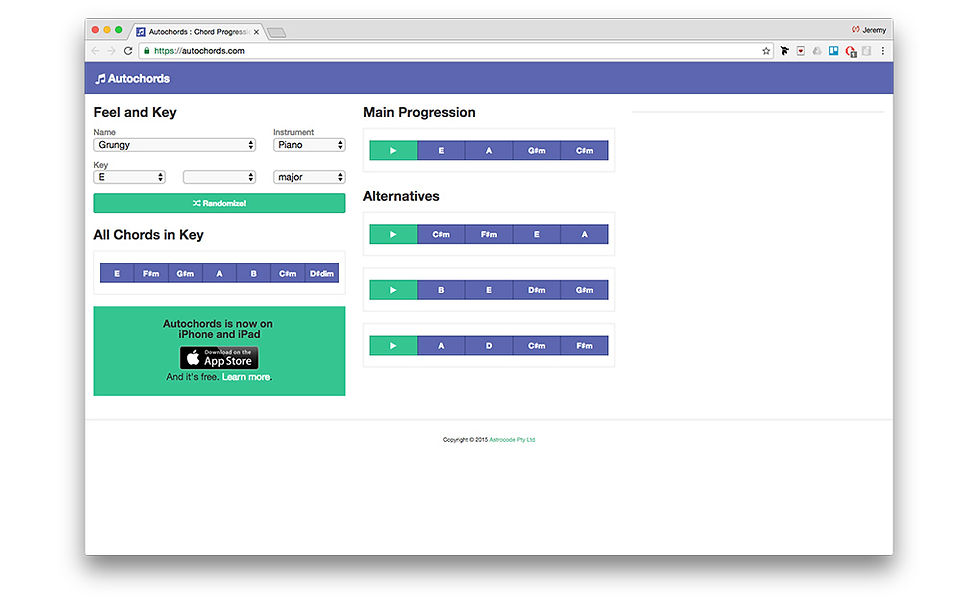Click F#m in third alternative progression
This screenshot has height=602, width=980.
pyautogui.click(x=584, y=346)
